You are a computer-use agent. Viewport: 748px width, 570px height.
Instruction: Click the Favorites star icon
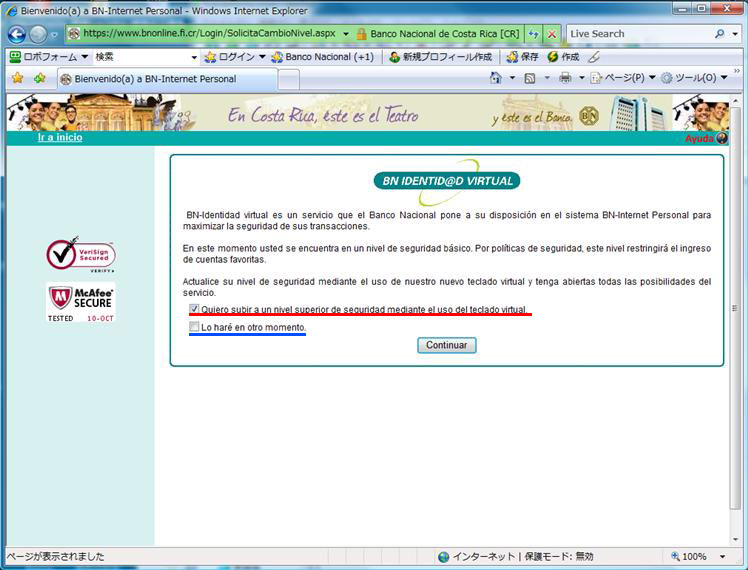pos(18,78)
